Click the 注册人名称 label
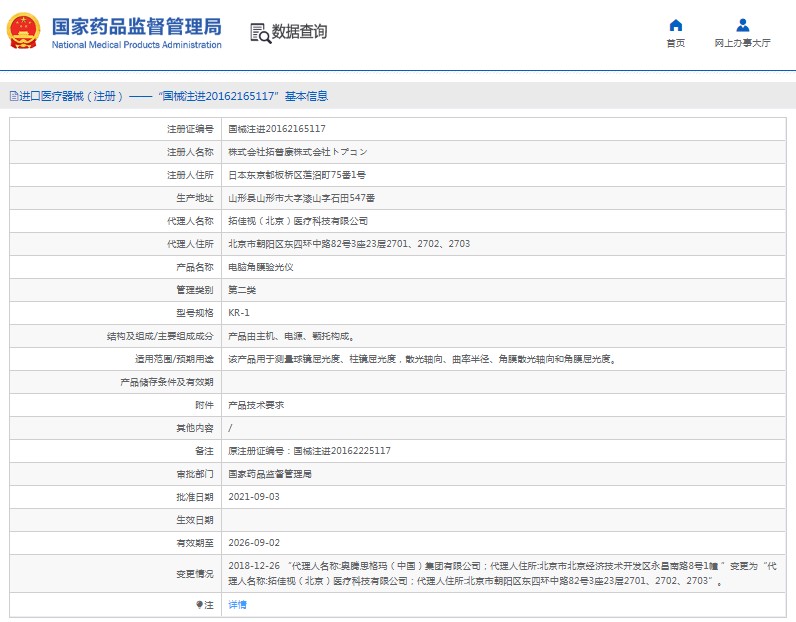 click(x=190, y=152)
